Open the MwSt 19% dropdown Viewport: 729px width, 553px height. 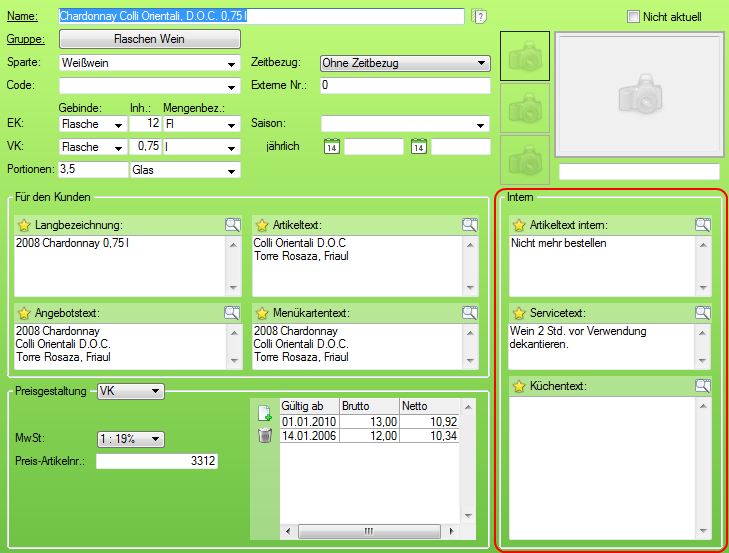[155, 439]
